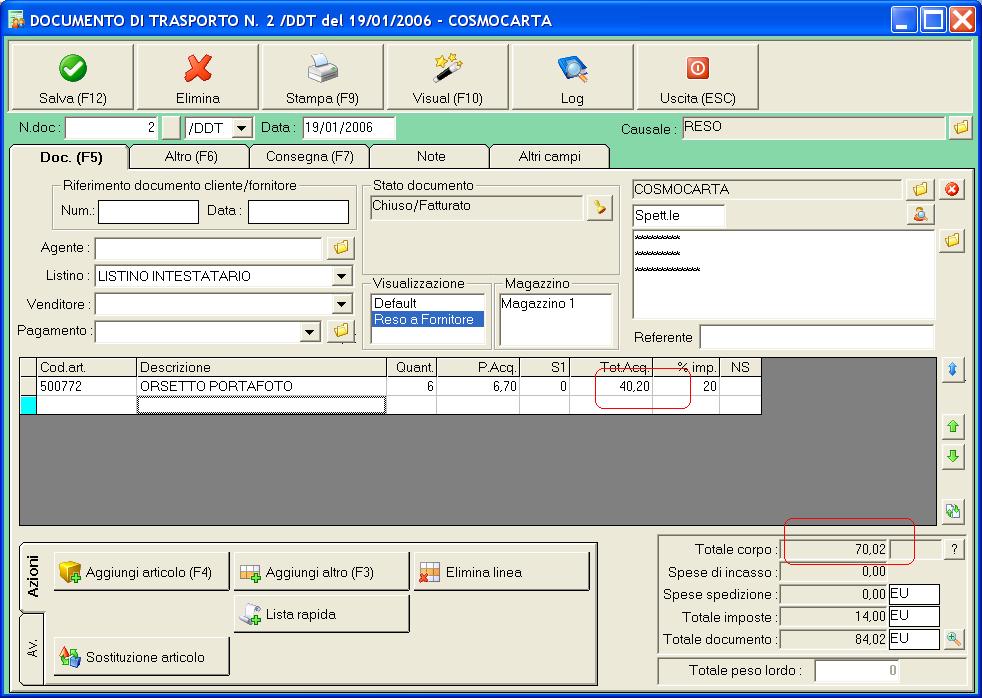Viewport: 982px width, 698px height.
Task: Switch to Altro (F6) tab
Action: [x=190, y=157]
